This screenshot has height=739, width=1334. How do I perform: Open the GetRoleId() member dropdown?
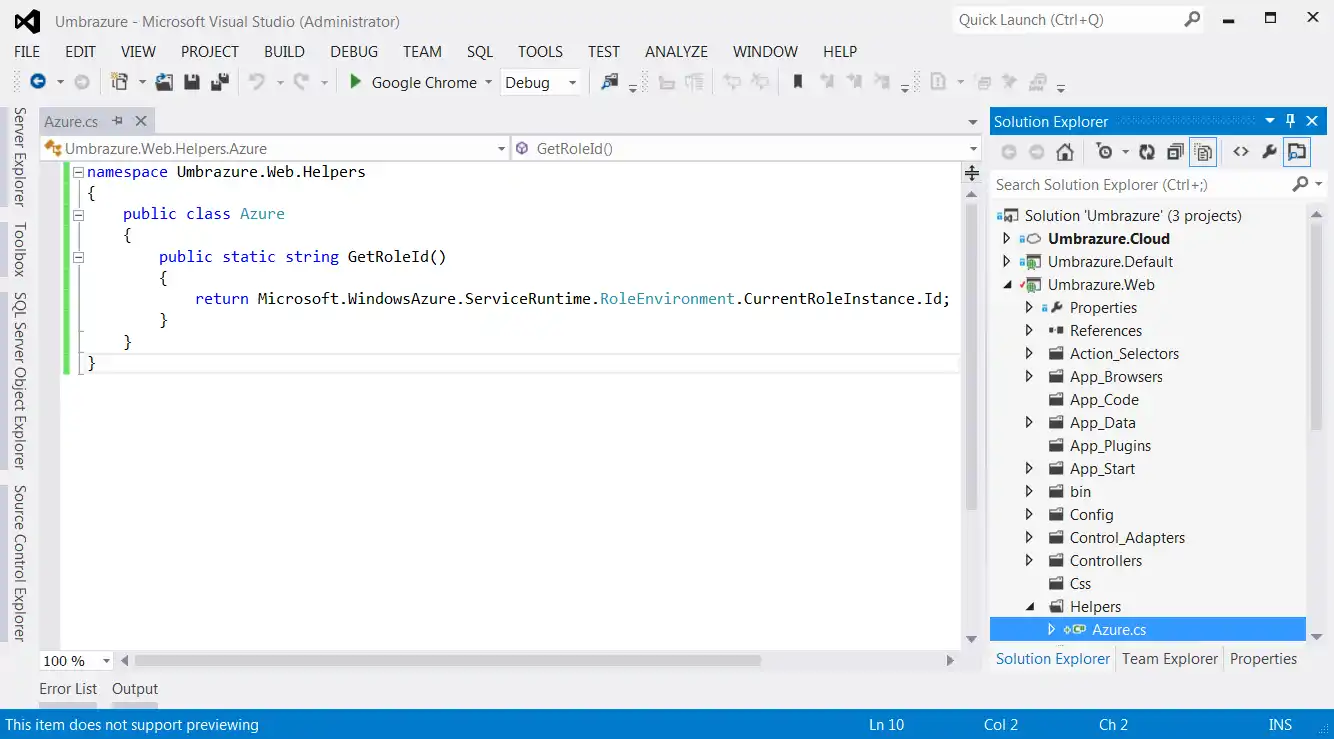point(973,148)
